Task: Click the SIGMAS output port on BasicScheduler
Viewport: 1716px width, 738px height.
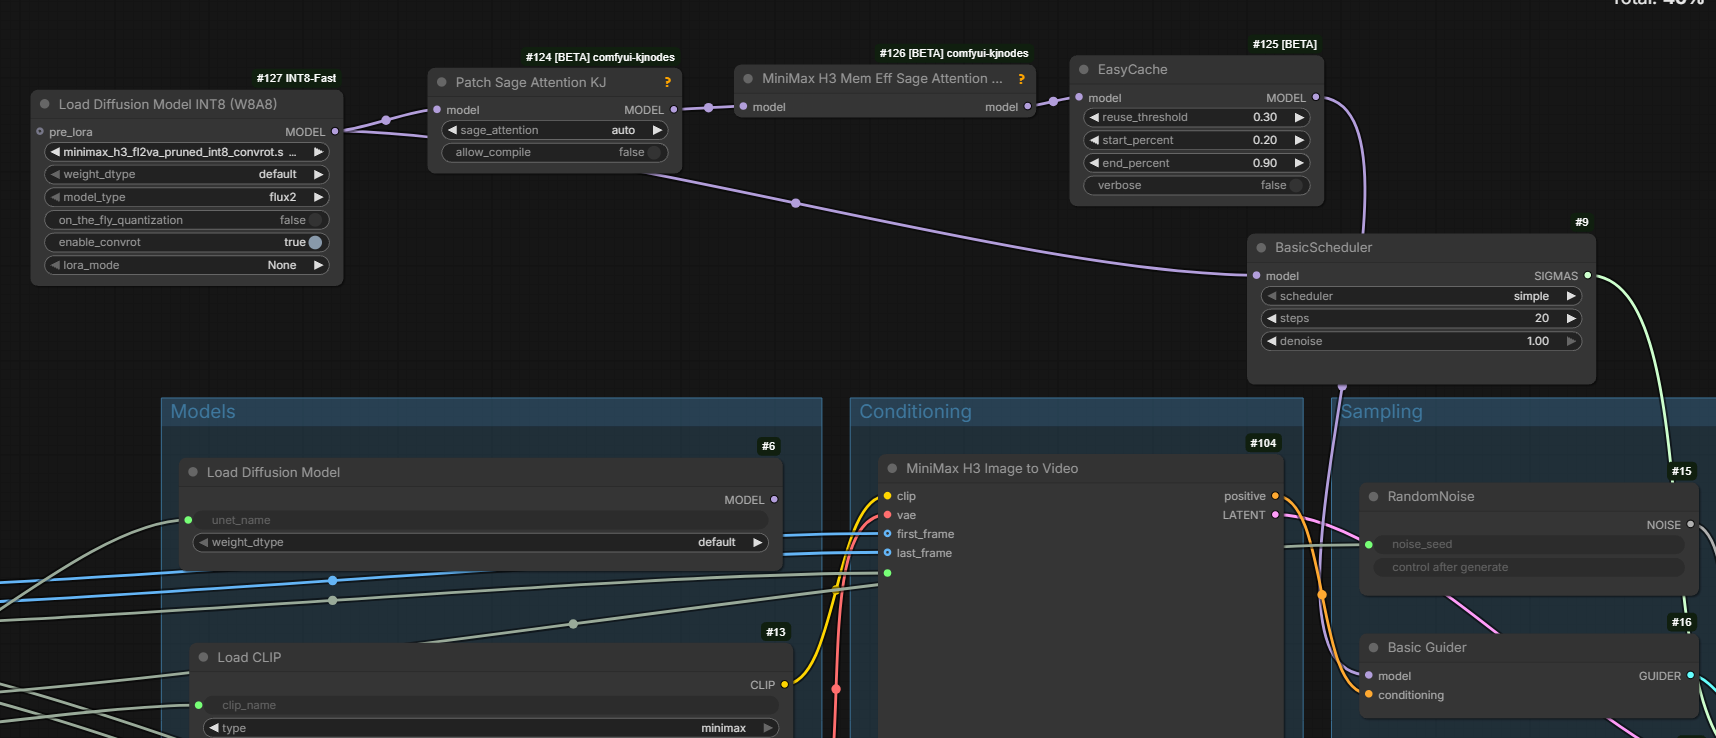Action: point(1587,276)
